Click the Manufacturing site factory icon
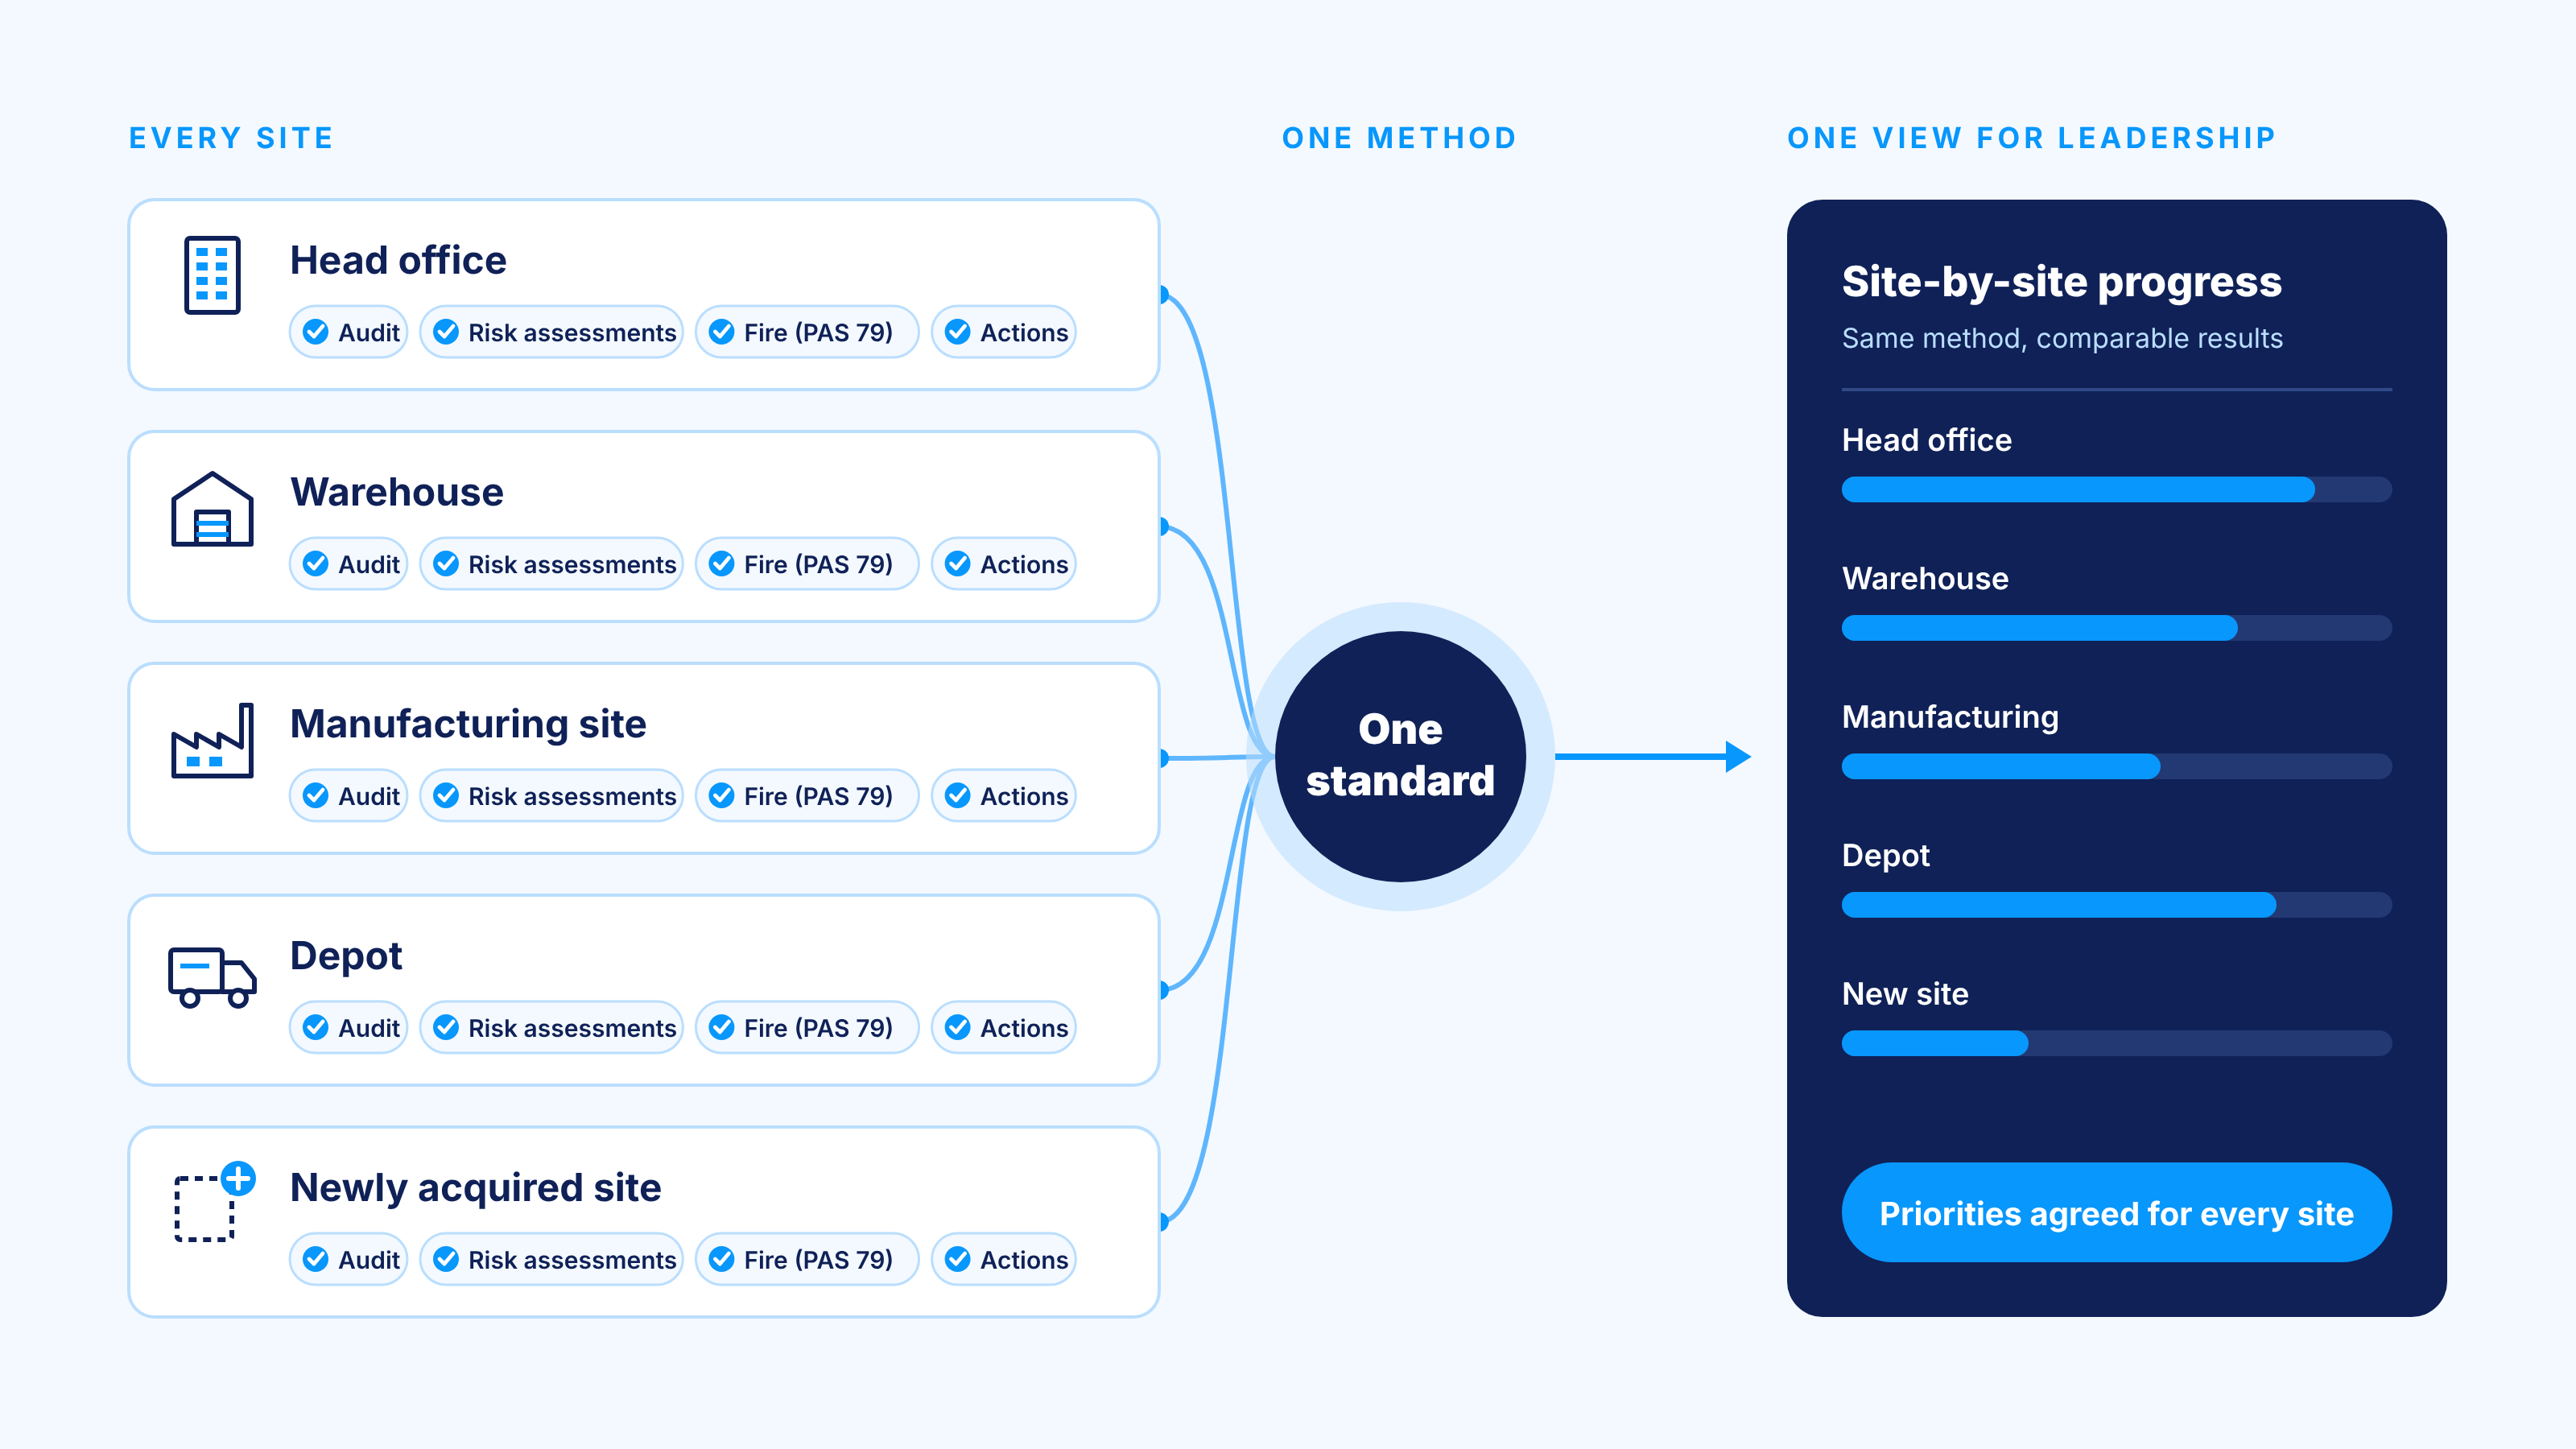Viewport: 2576px width, 1449px height. pyautogui.click(x=212, y=741)
